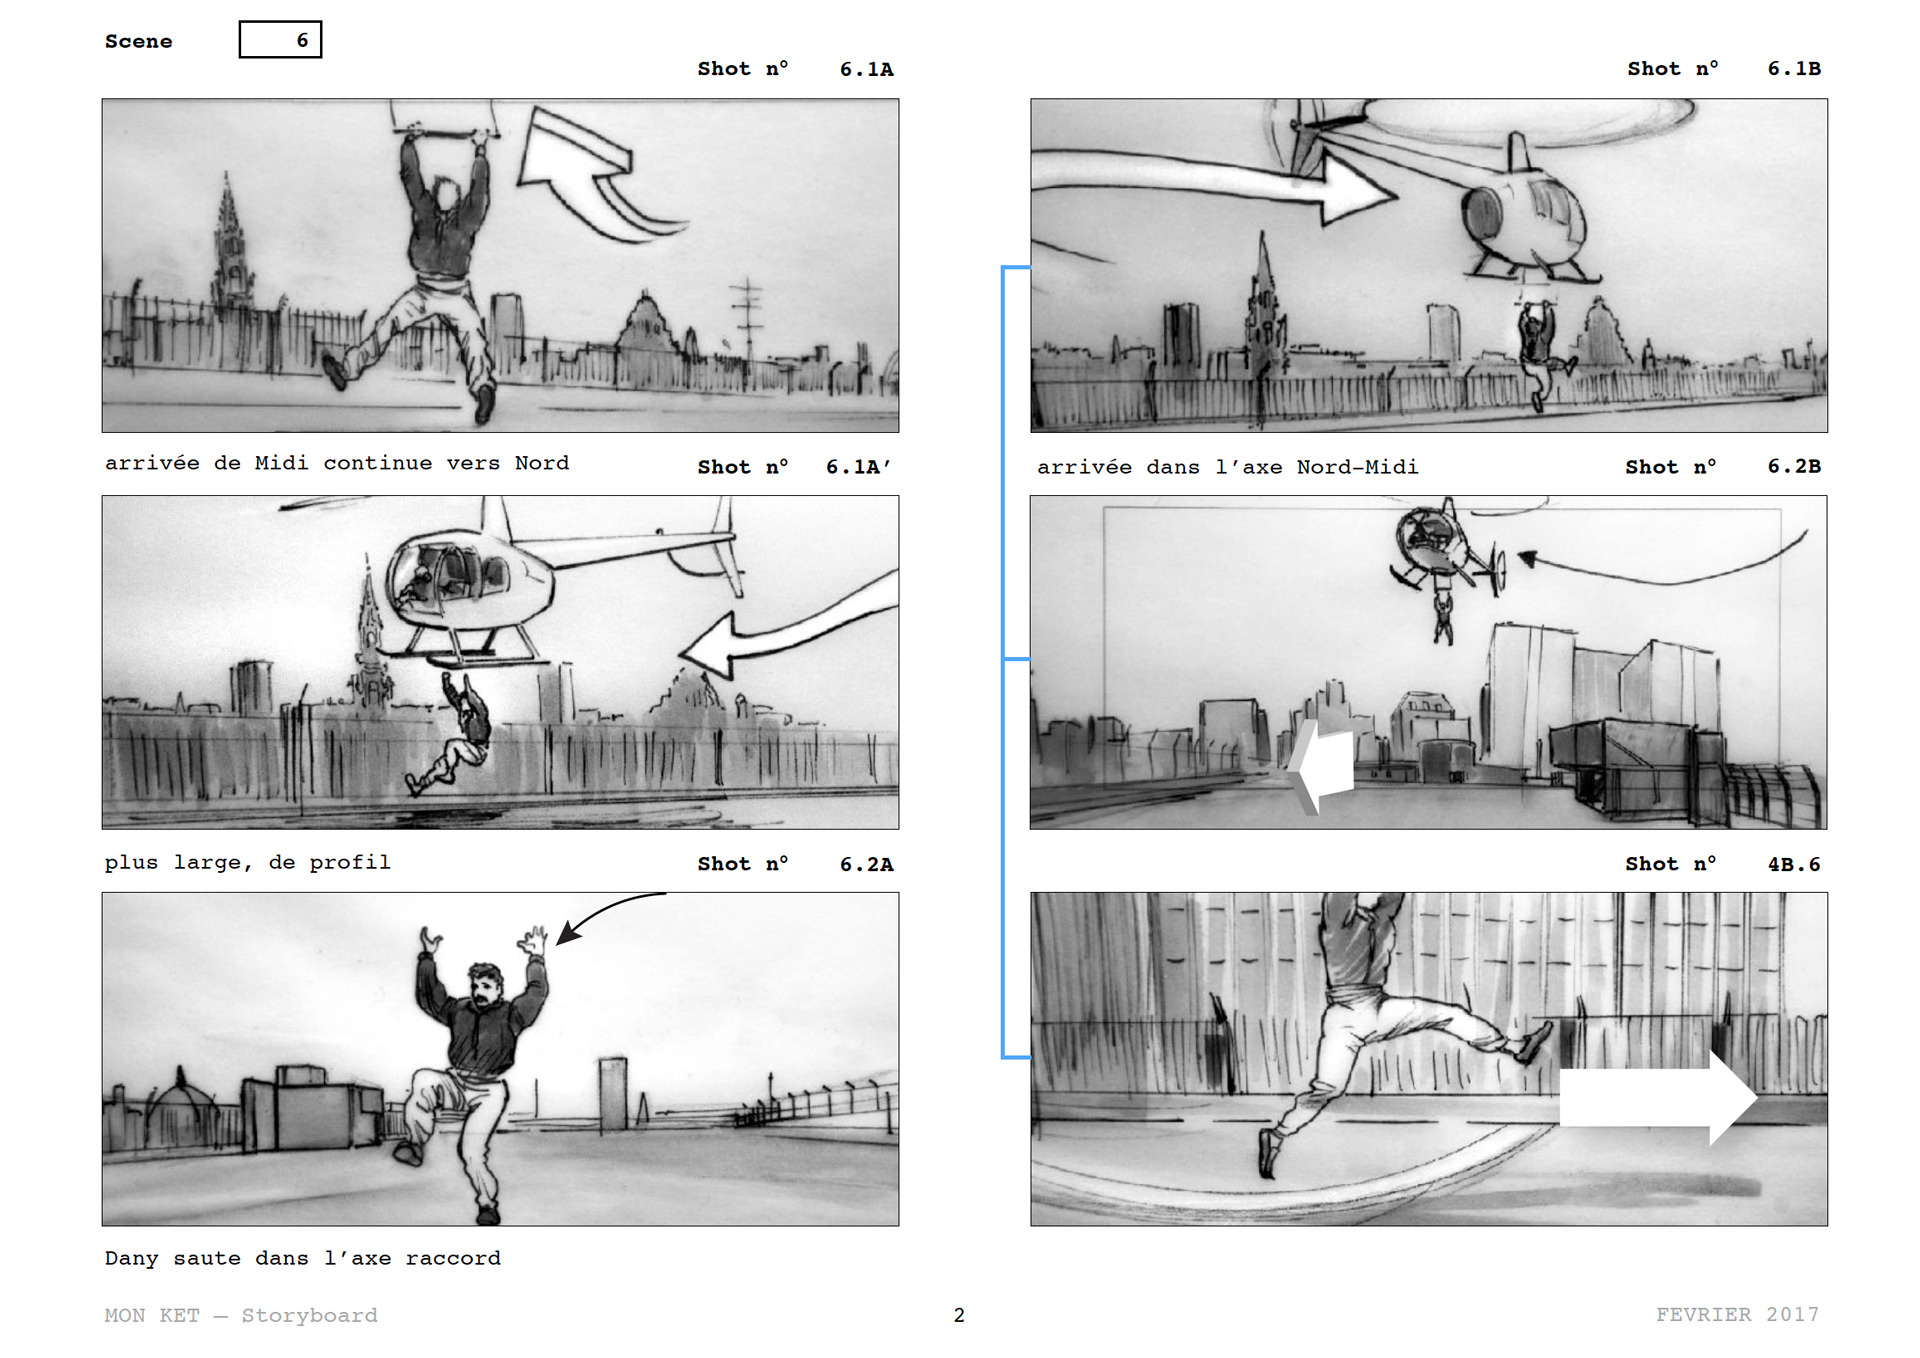Click the large white right arrow in shot 4B.6
The width and height of the screenshot is (1920, 1358).
click(x=1655, y=1098)
